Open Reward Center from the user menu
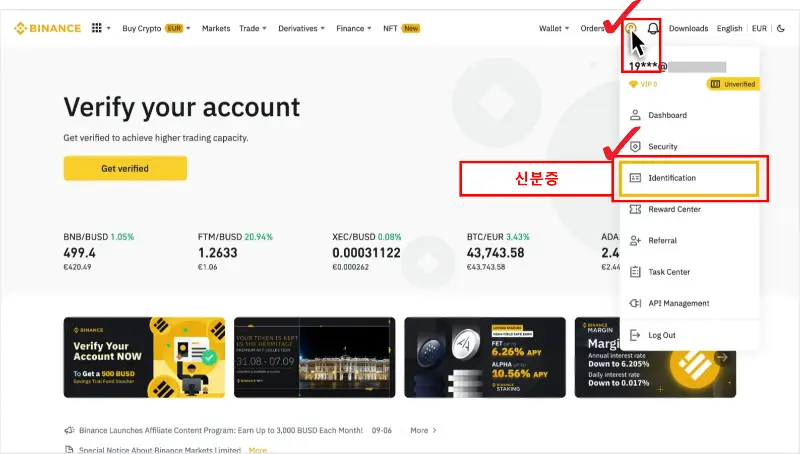This screenshot has height=454, width=800. (689, 209)
